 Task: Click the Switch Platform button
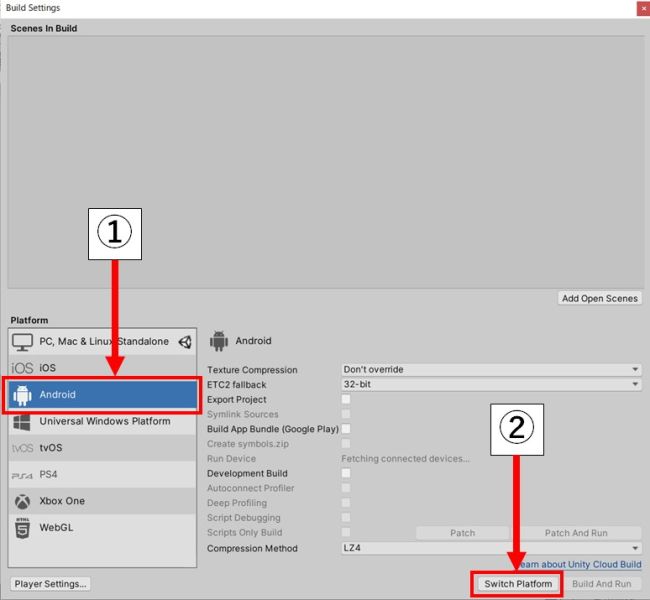coord(518,584)
